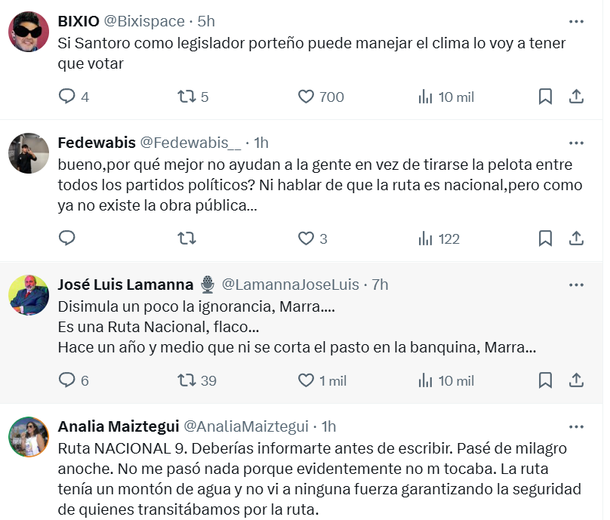Like BIXIO's tweet with 700 likes
Screen dimensions: 610x520
(307, 97)
